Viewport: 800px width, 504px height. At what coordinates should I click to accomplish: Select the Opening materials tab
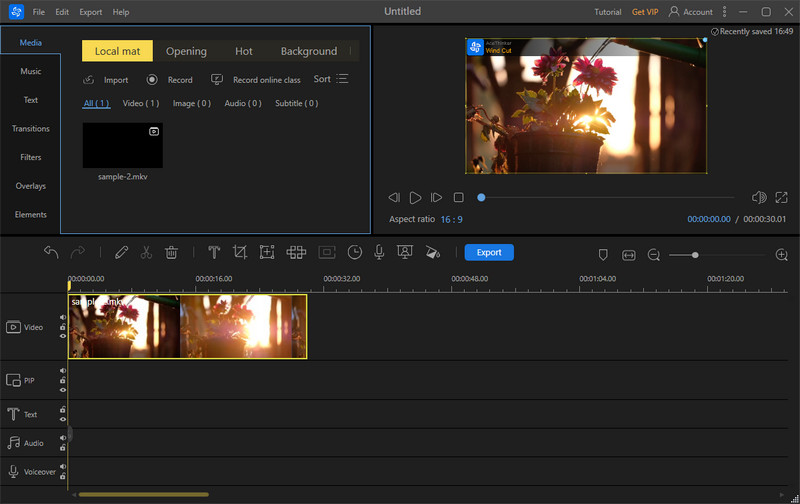[186, 51]
